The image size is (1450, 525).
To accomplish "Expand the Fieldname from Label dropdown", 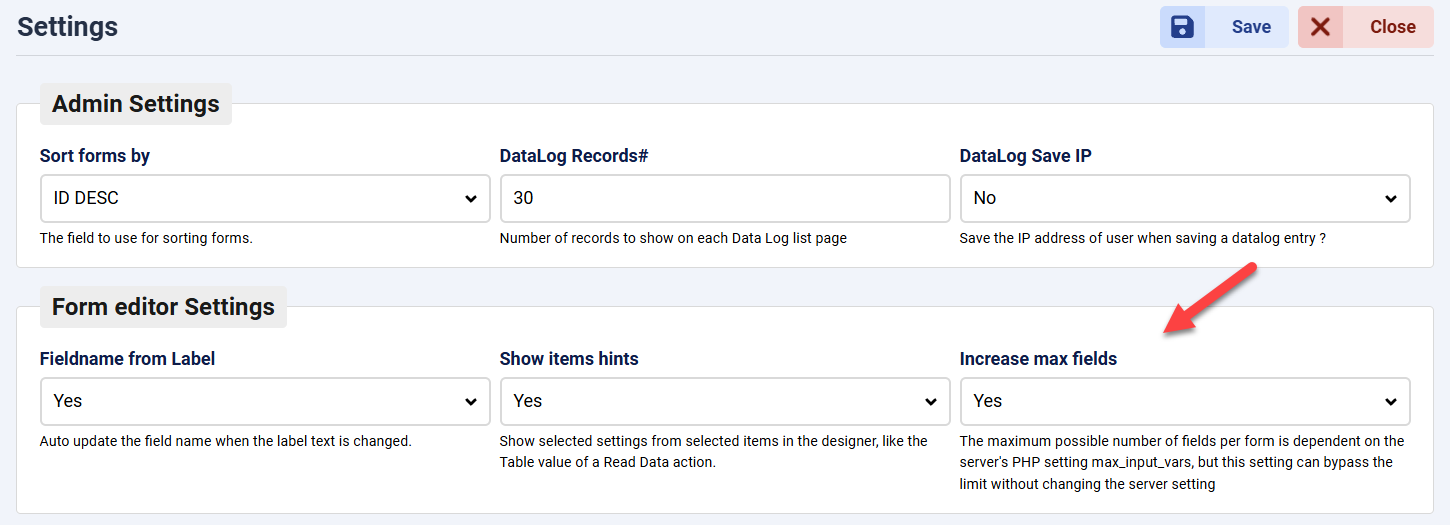I will click(265, 401).
